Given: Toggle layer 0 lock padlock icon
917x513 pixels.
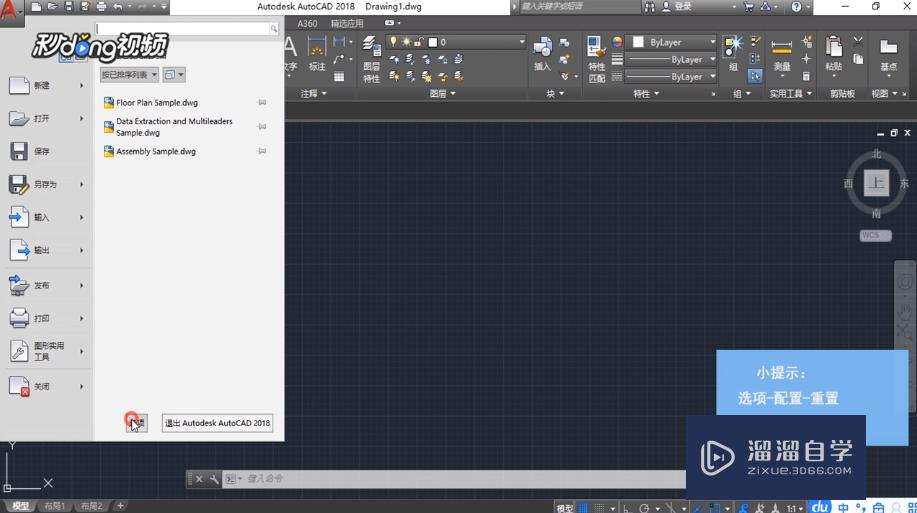Looking at the screenshot, I should click(x=419, y=42).
